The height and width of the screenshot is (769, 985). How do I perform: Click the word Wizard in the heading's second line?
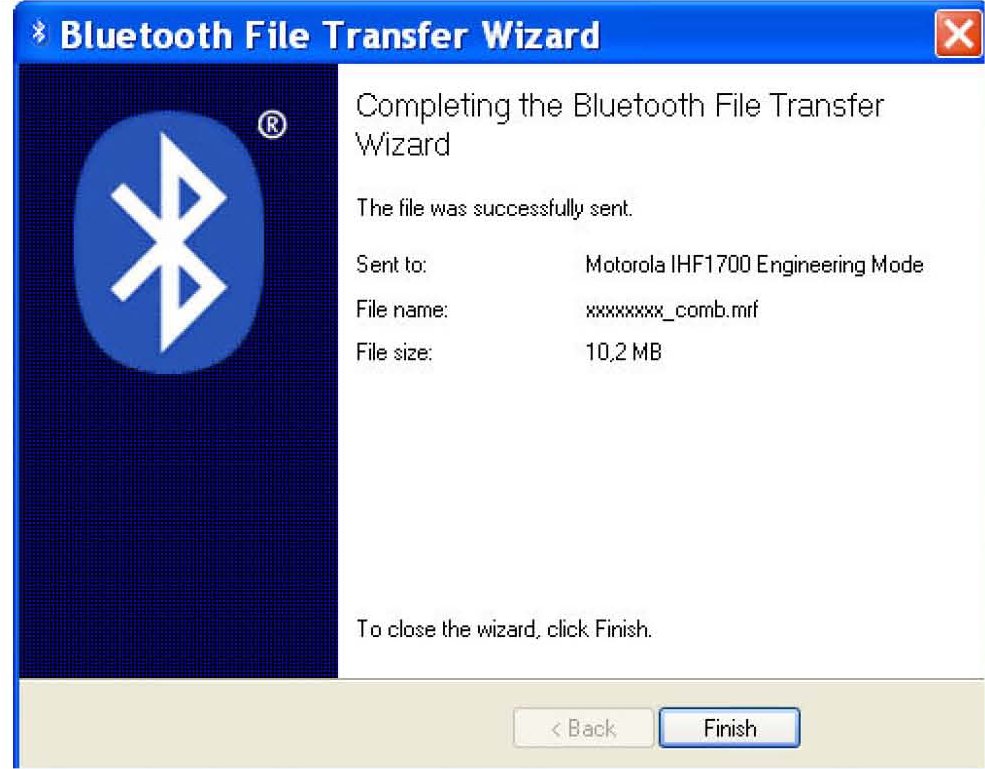pos(403,145)
